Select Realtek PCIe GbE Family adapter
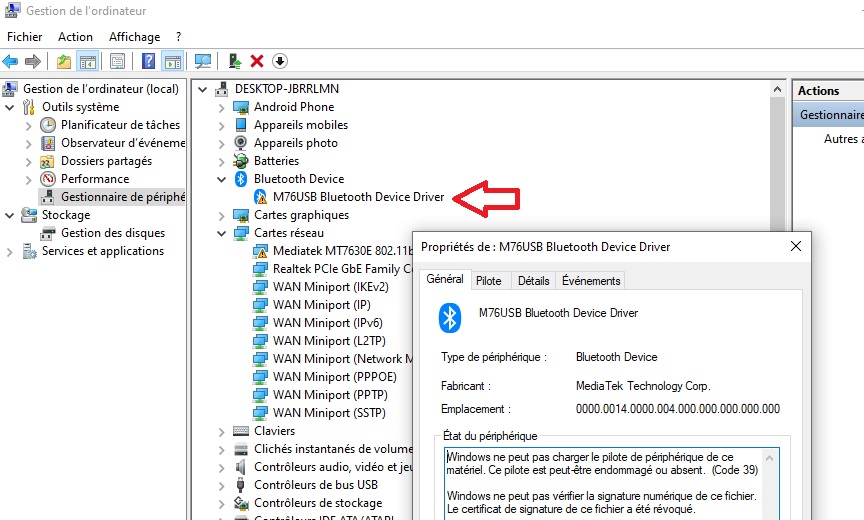 [x=342, y=269]
